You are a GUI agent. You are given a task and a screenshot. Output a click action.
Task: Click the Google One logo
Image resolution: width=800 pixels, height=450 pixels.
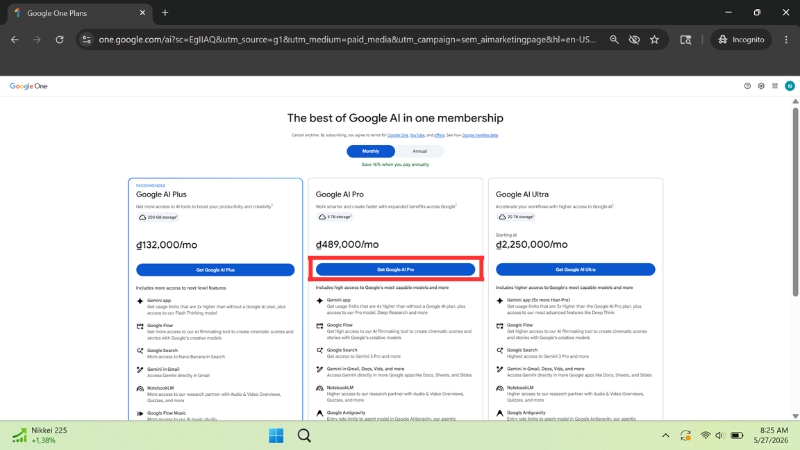click(x=29, y=86)
